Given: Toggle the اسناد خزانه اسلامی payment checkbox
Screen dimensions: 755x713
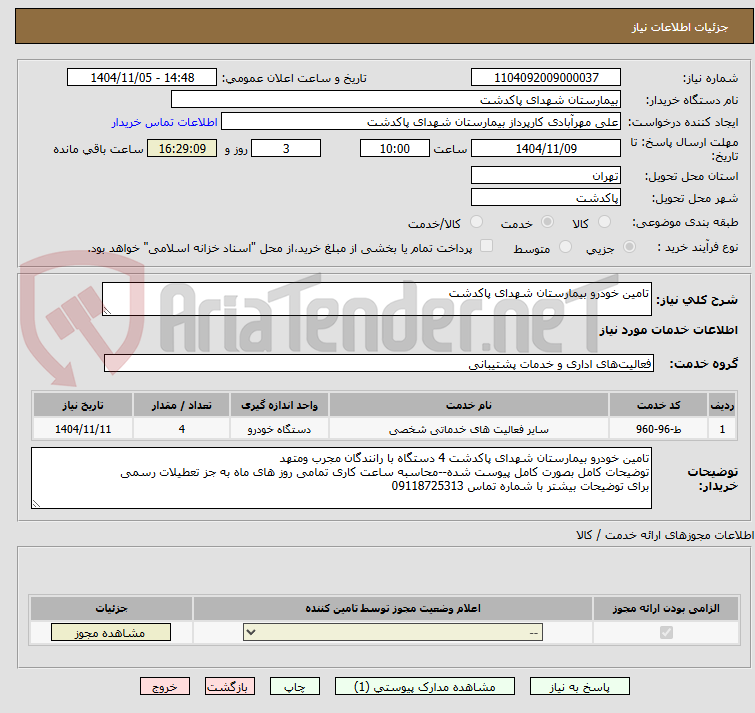Looking at the screenshot, I should (x=487, y=246).
